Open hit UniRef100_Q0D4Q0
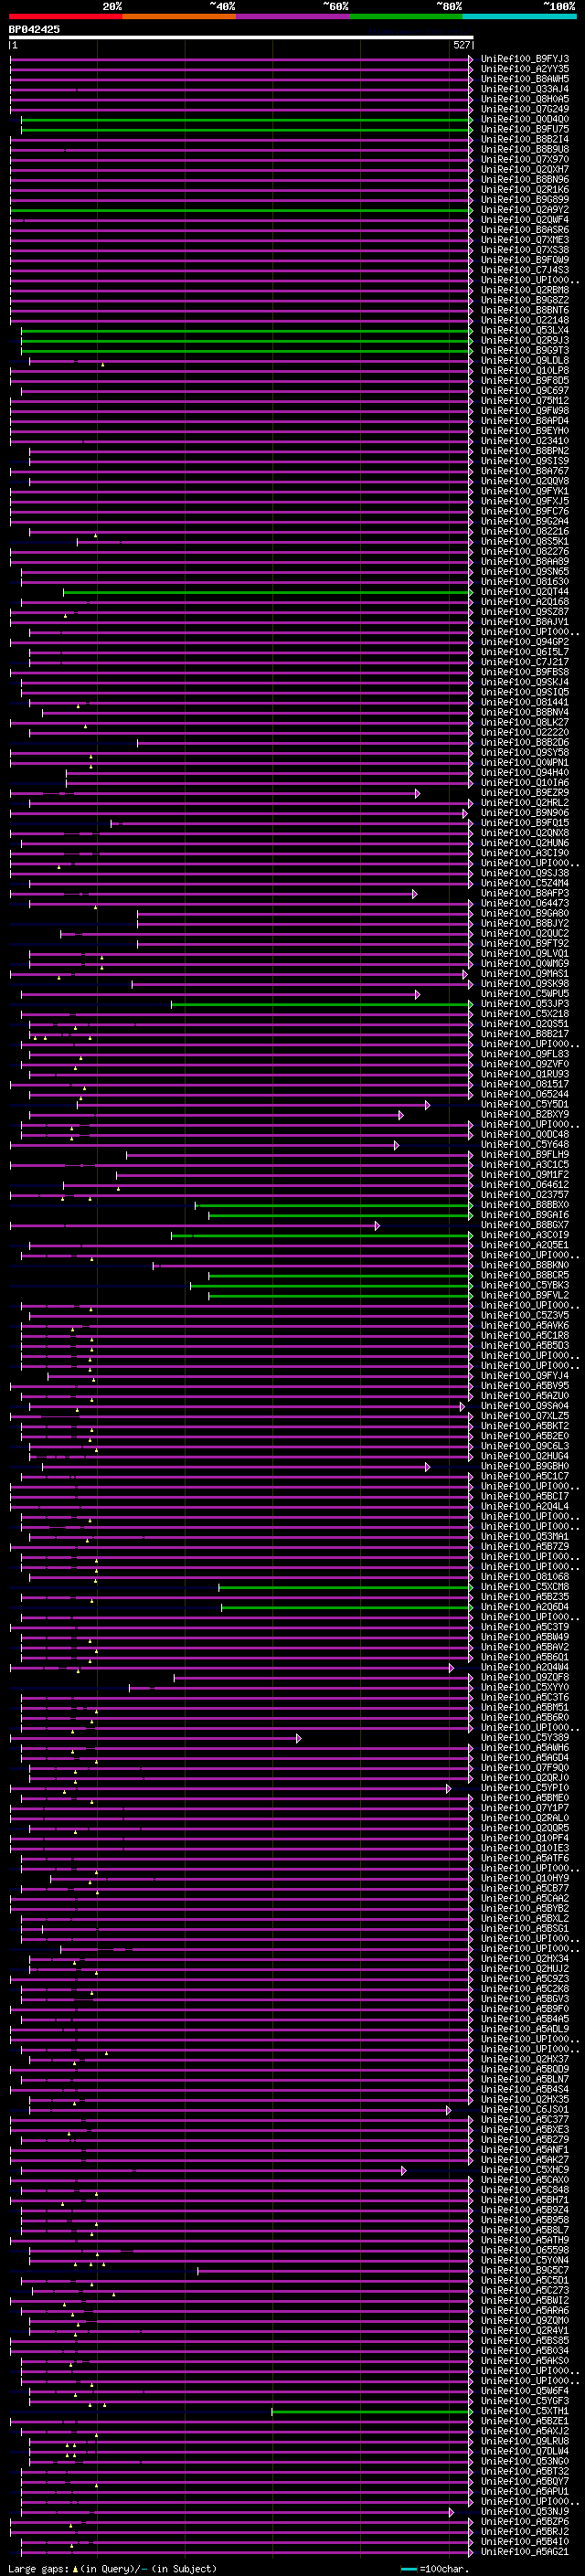The height and width of the screenshot is (2576, 585). [x=525, y=119]
